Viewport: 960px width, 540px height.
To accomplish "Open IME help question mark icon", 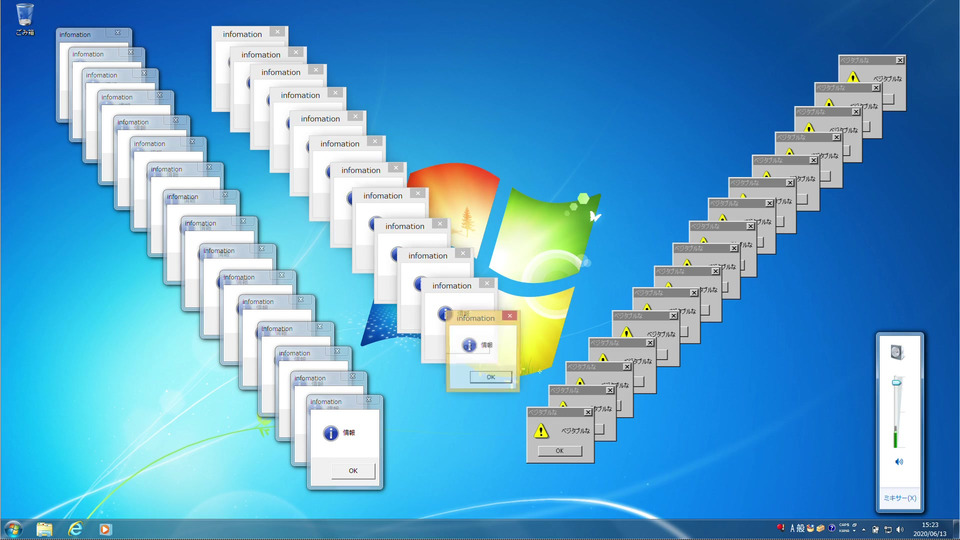I will pos(831,528).
